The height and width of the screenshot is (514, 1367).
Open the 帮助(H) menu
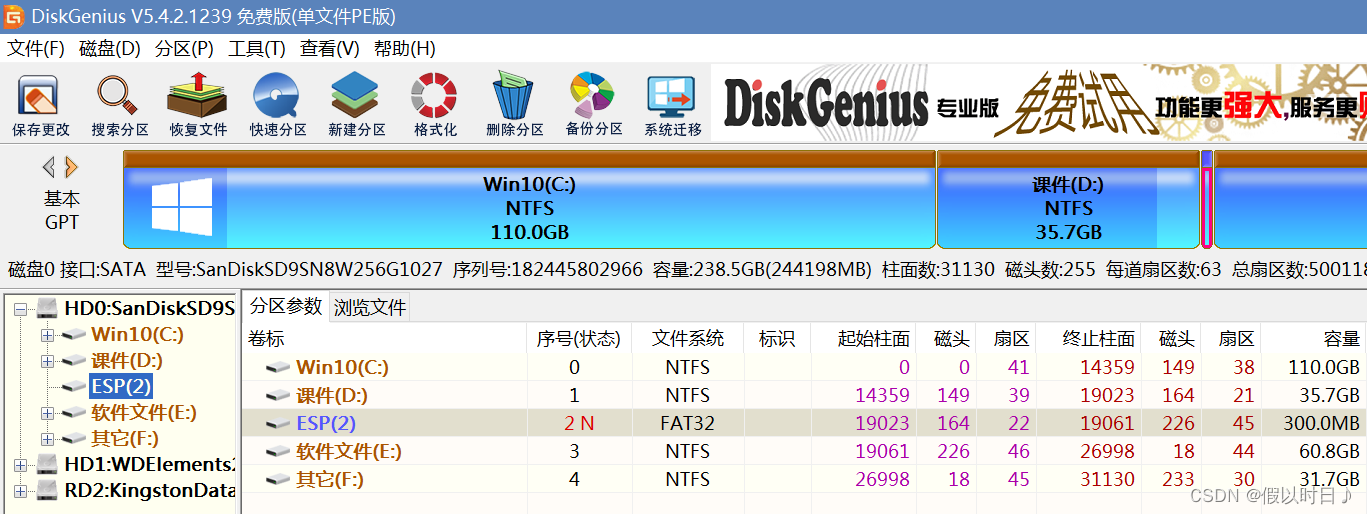coord(405,48)
